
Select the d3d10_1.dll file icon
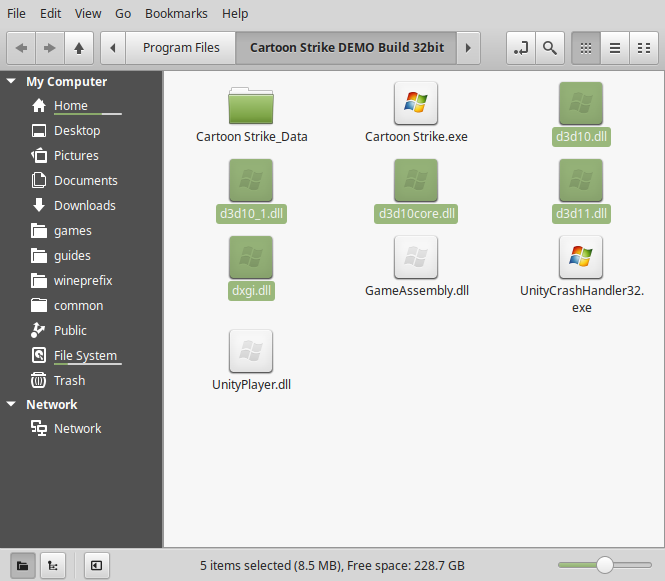[x=251, y=180]
